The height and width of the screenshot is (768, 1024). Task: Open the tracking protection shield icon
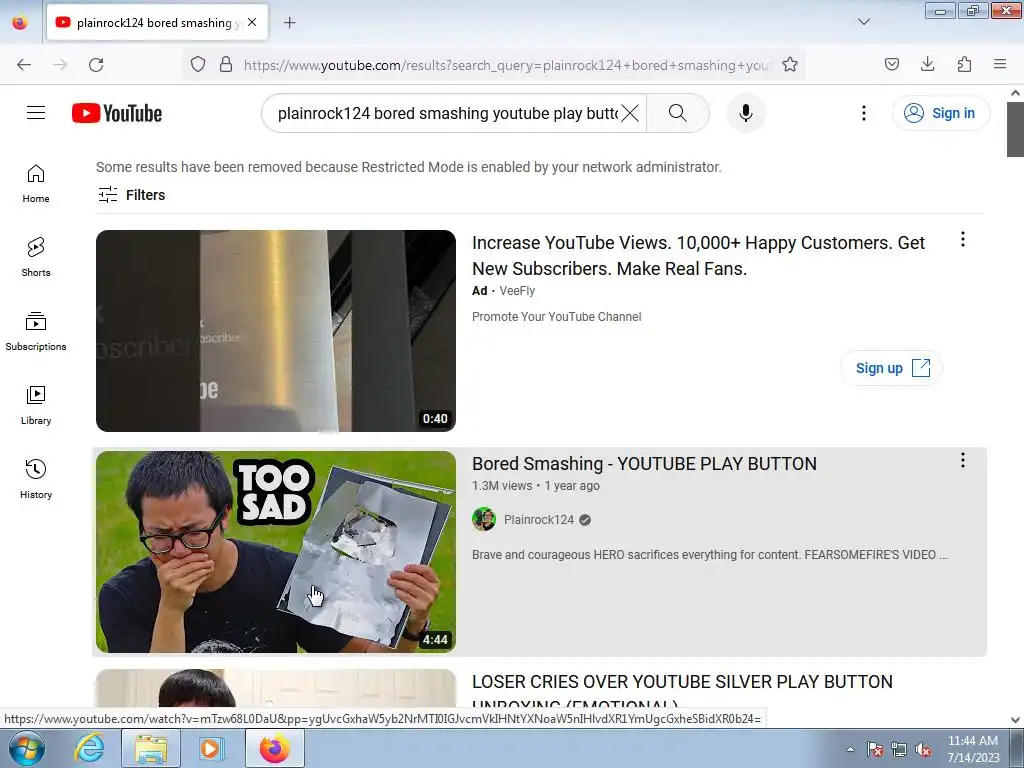198,65
